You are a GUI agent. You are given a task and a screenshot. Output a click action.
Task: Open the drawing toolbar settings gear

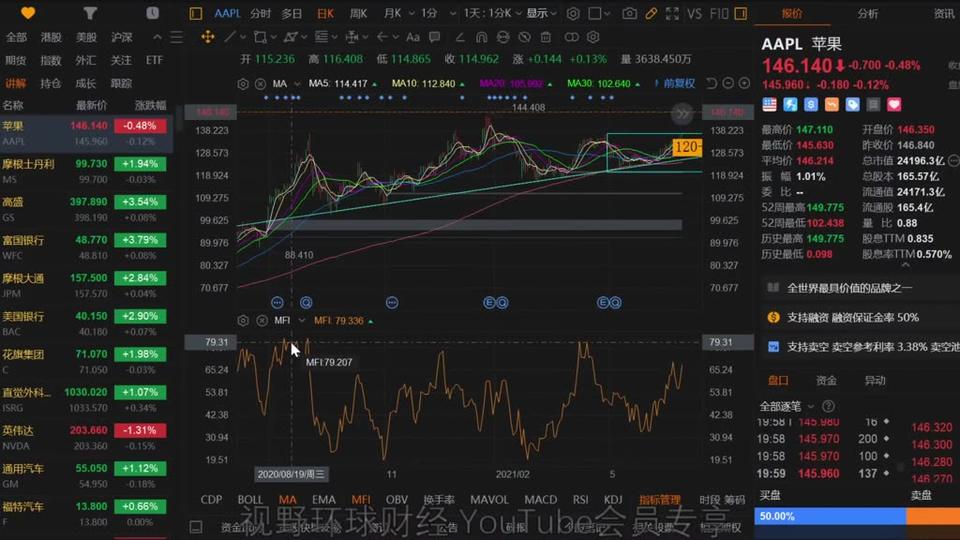[x=593, y=37]
